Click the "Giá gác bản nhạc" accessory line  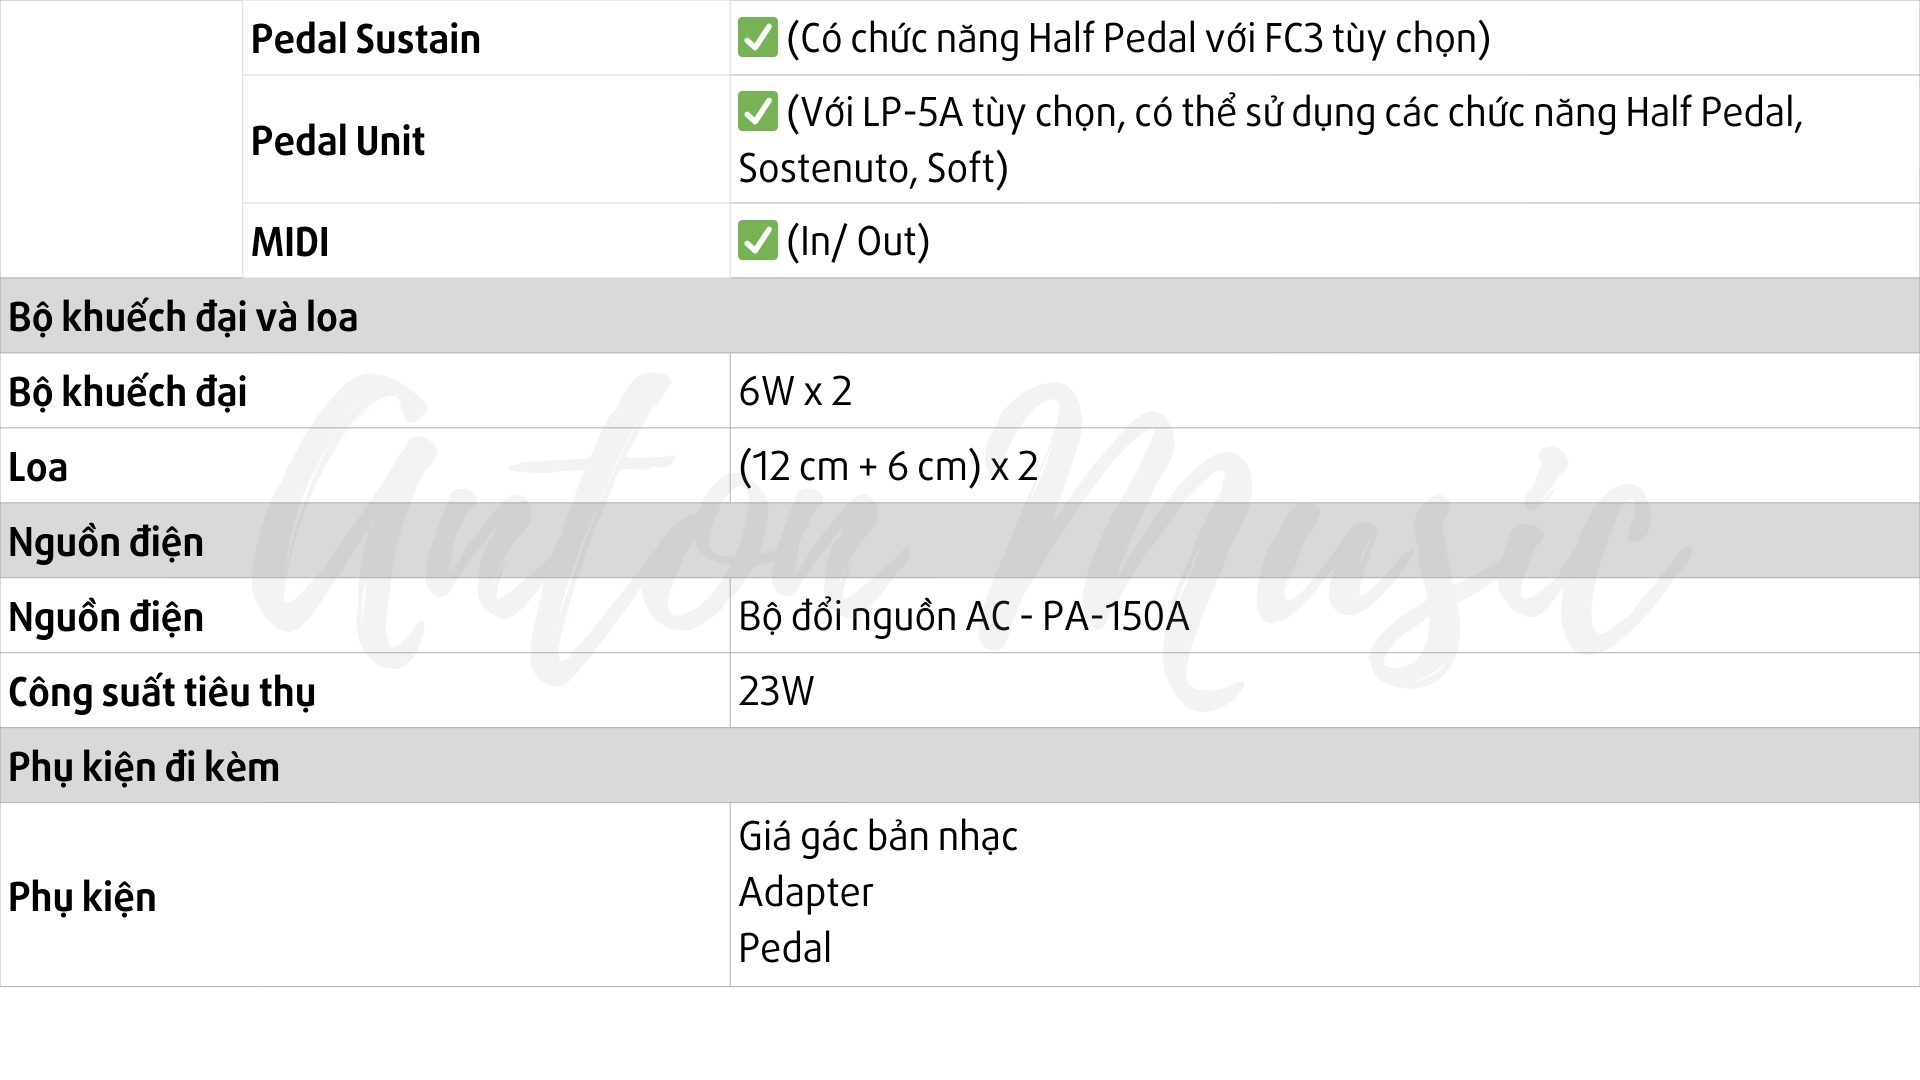pyautogui.click(x=878, y=836)
